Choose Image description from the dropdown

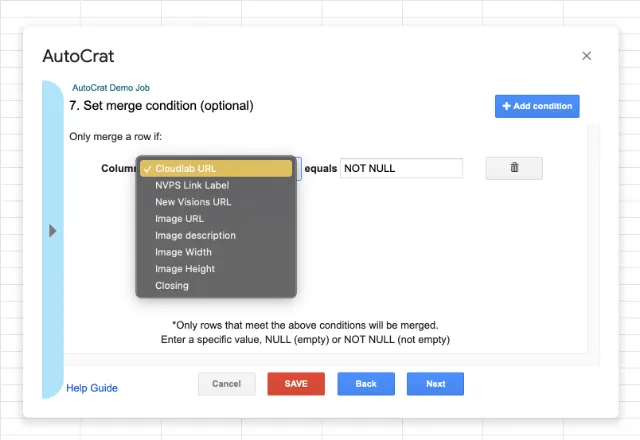[x=195, y=235]
